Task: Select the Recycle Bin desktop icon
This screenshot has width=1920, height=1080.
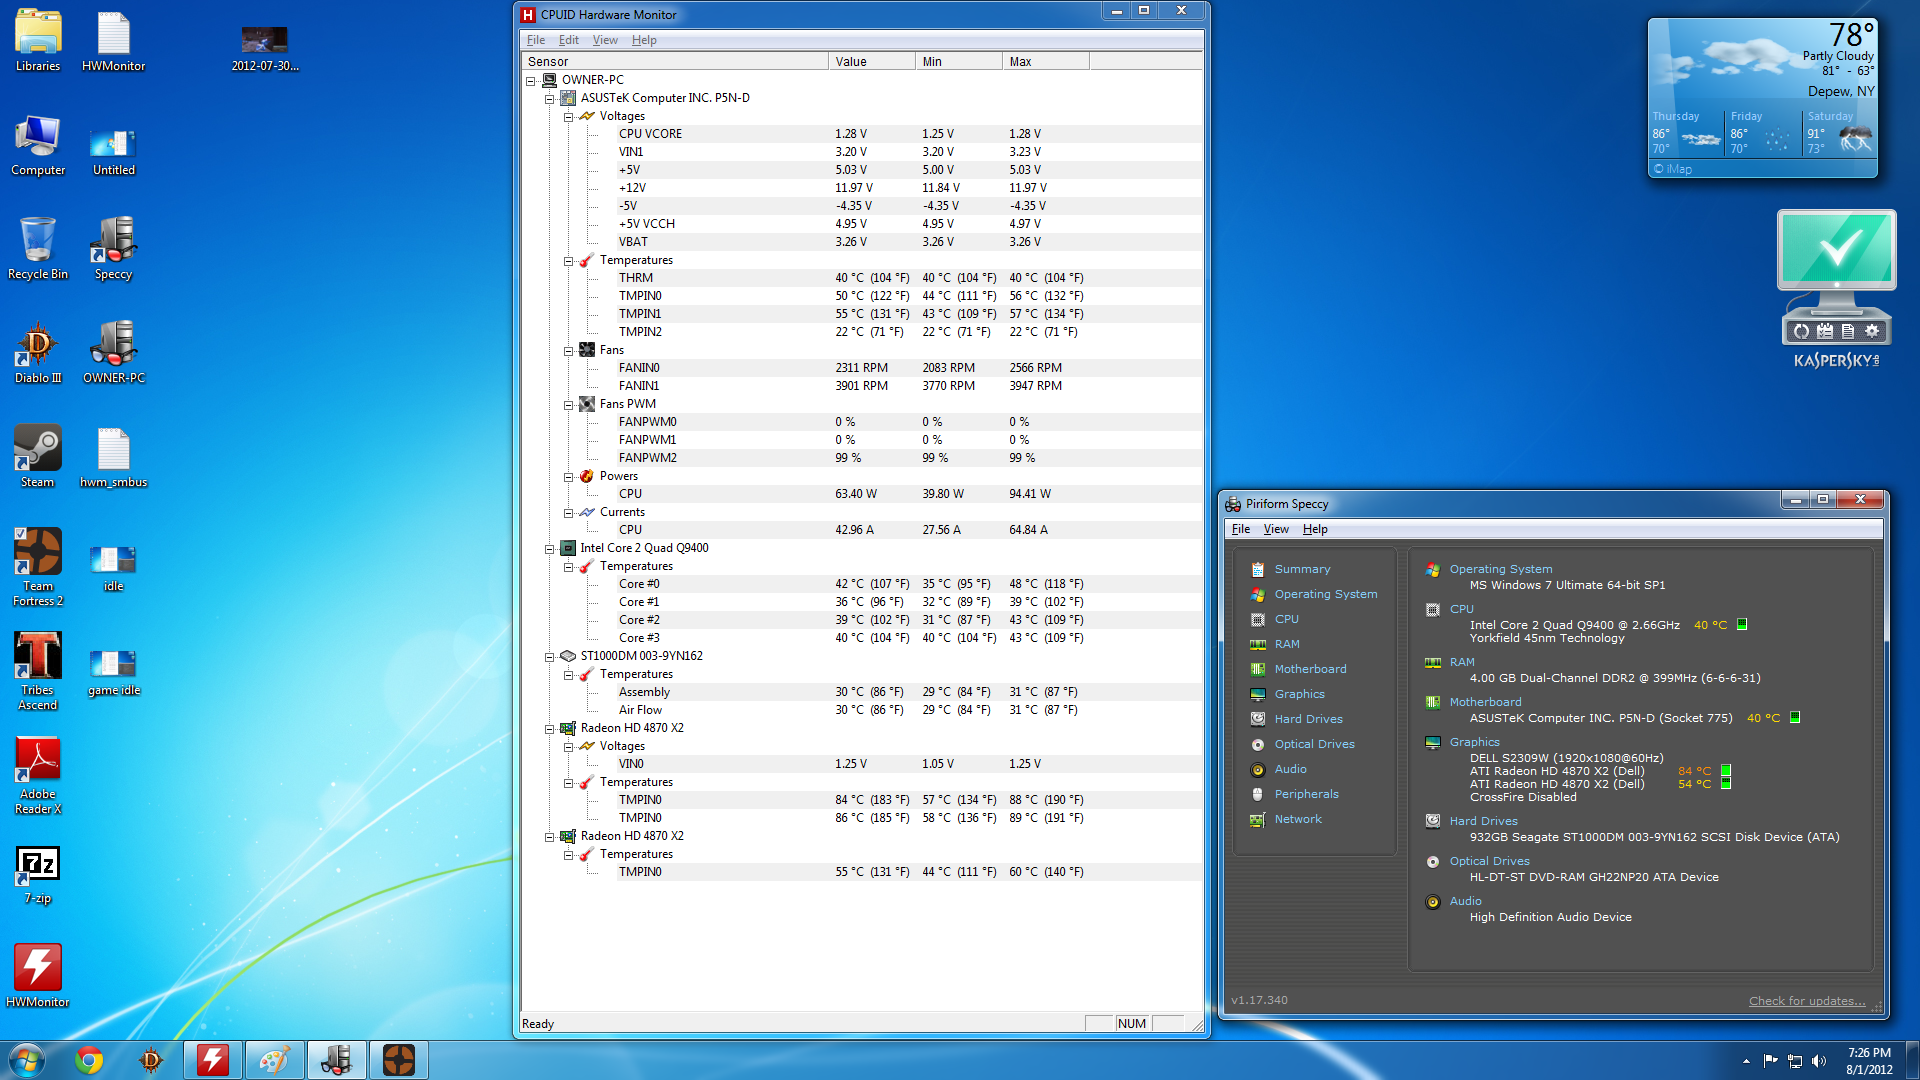Action: pos(38,249)
